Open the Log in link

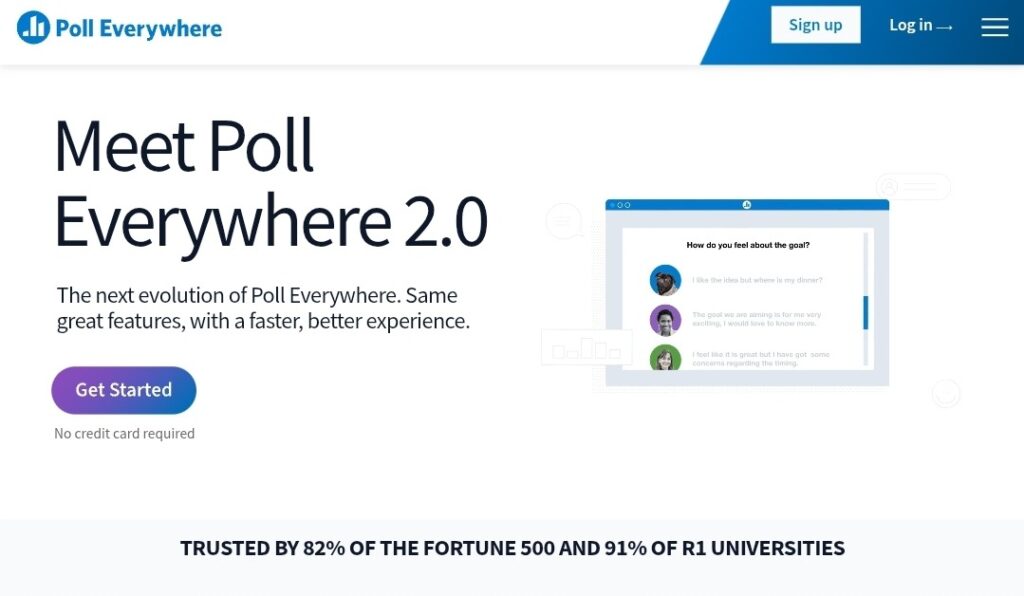click(920, 26)
